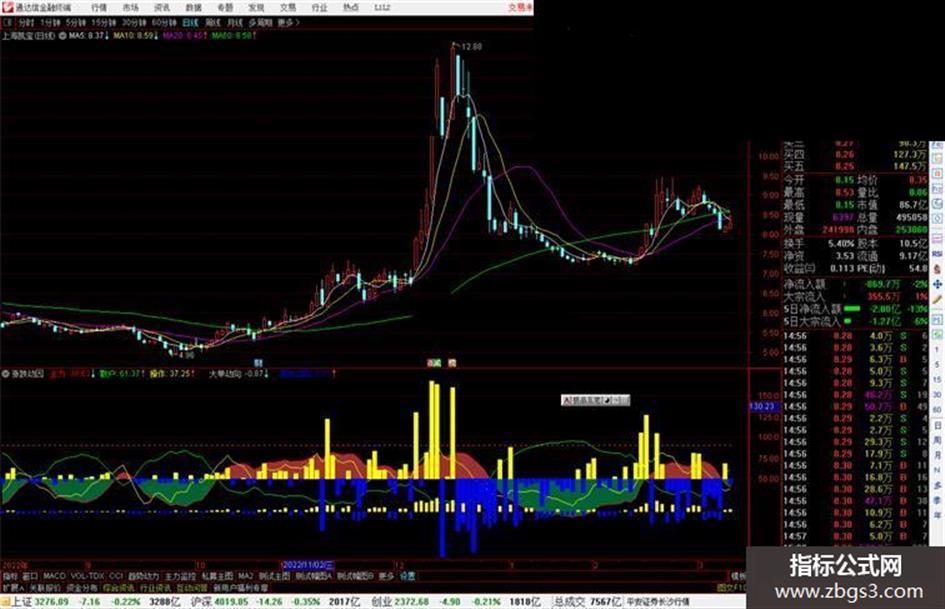Switch to the 30分钟 period
This screenshot has width=945, height=609.
point(133,22)
